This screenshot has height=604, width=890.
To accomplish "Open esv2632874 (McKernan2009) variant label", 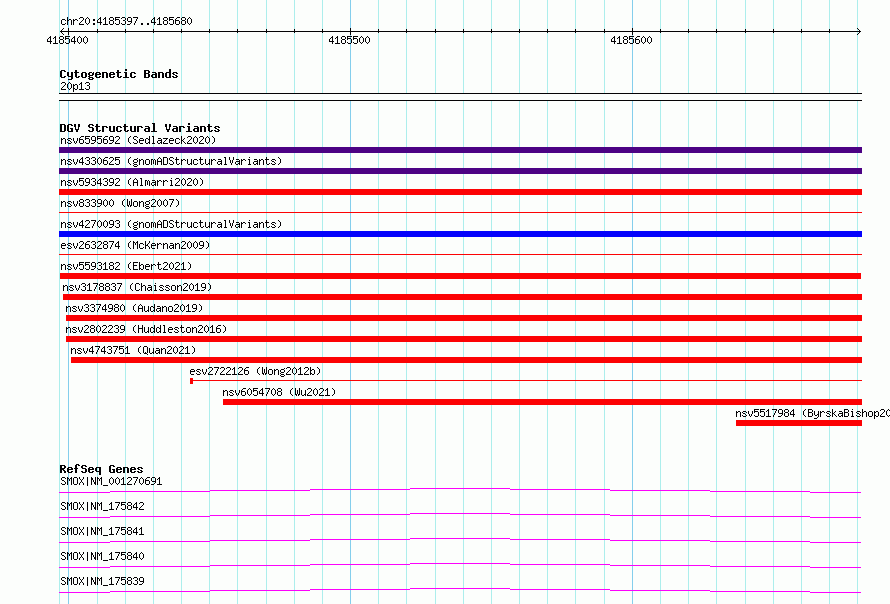I will coord(135,245).
